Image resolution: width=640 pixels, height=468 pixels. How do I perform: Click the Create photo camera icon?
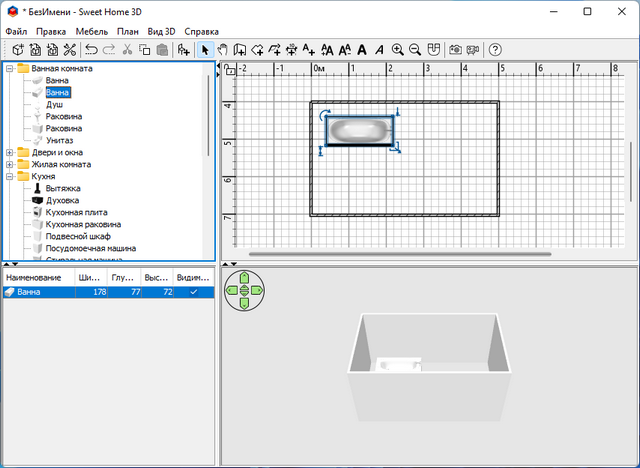(455, 49)
